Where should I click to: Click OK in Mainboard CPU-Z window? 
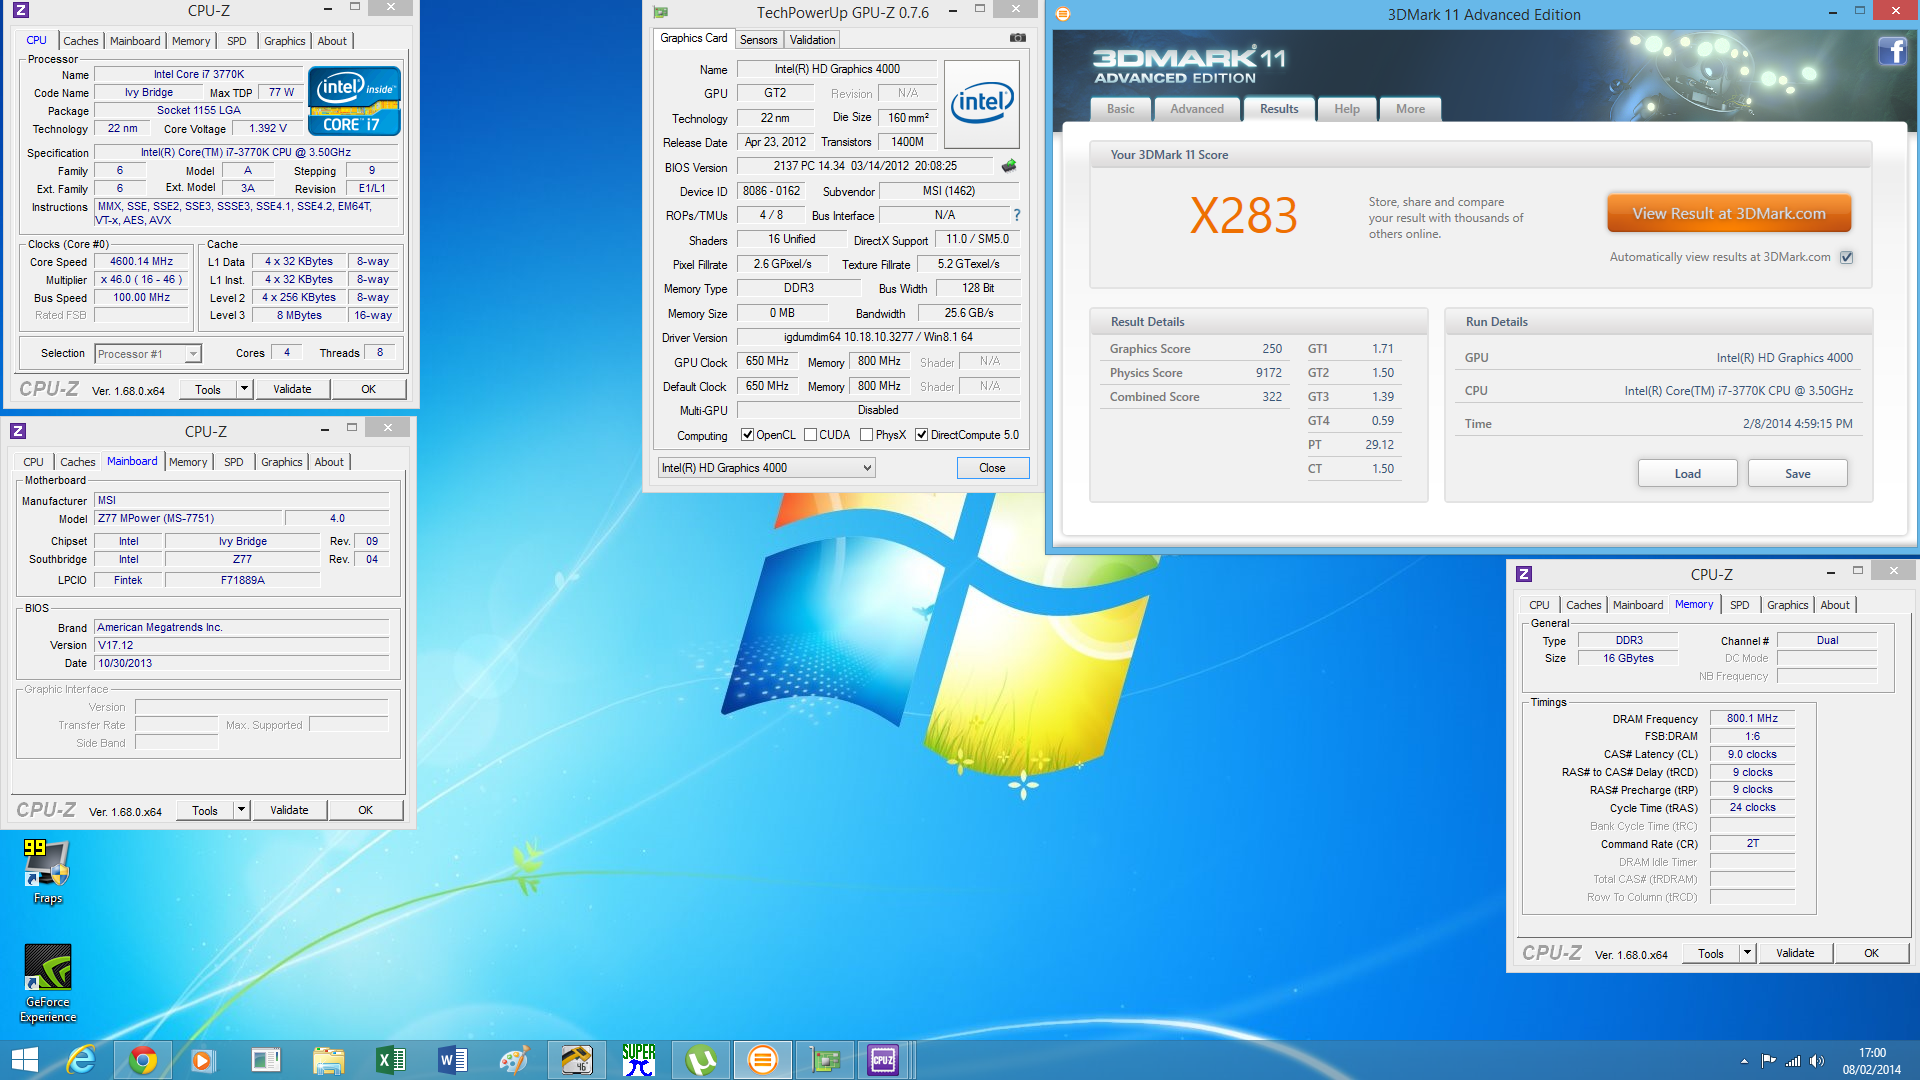365,810
